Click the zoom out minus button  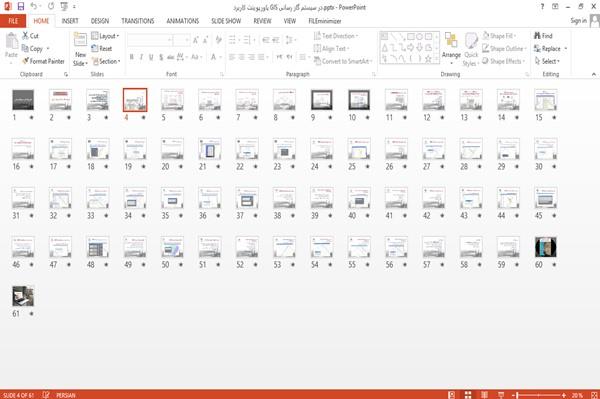tap(514, 395)
